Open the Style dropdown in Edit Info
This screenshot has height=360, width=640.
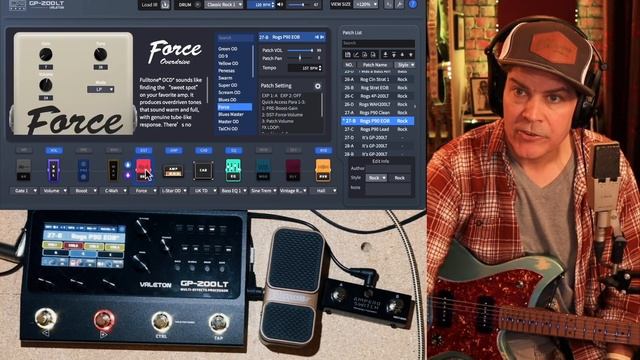[x=376, y=178]
